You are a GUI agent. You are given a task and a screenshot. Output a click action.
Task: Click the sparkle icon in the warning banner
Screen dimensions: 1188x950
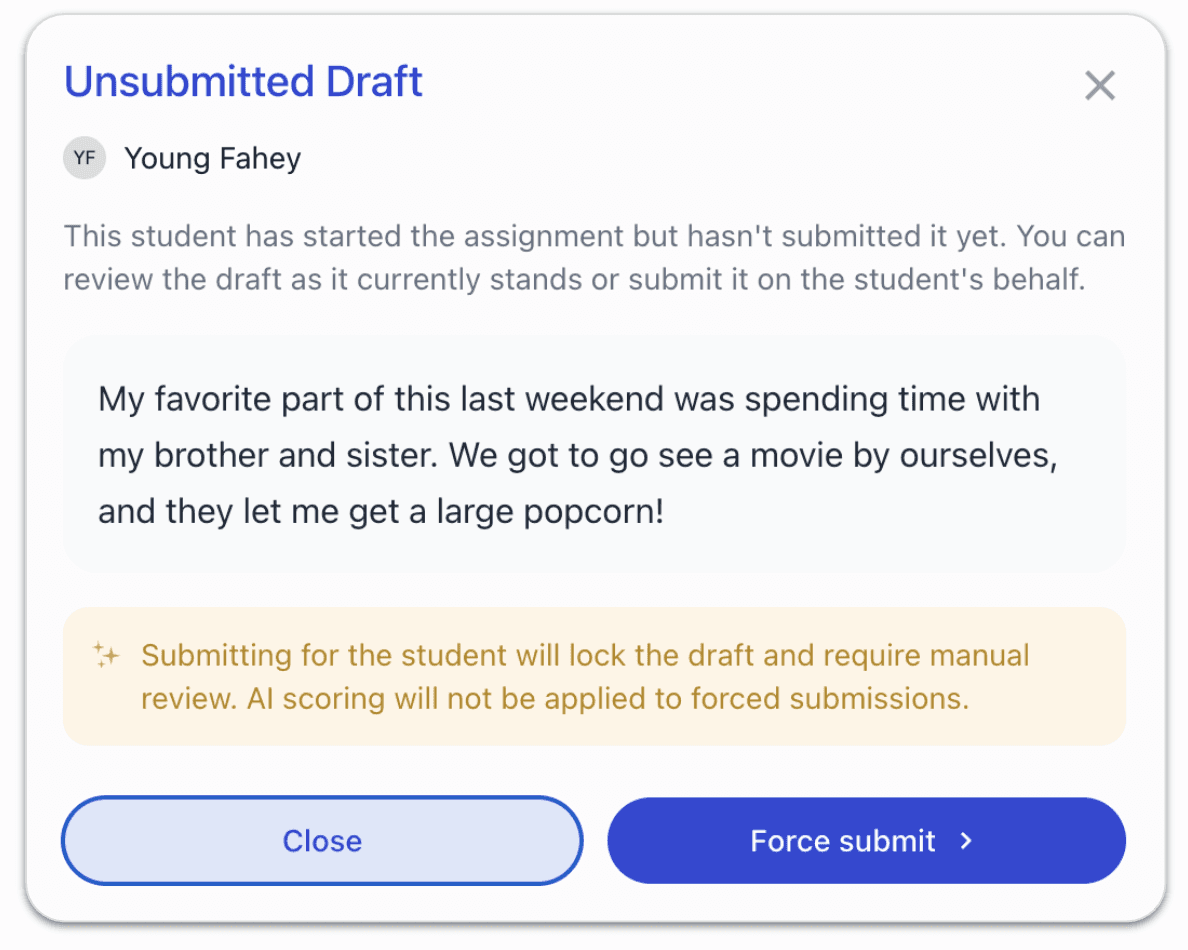pos(106,656)
